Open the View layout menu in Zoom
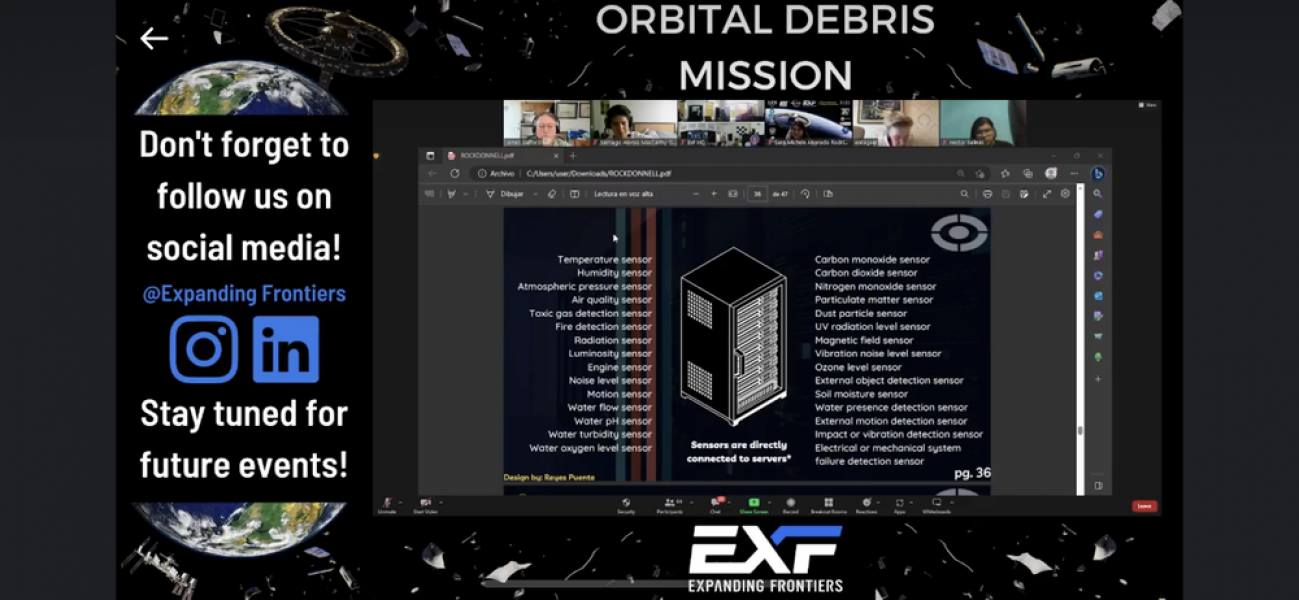Viewport: 1299px width, 600px height. pyautogui.click(x=1148, y=105)
